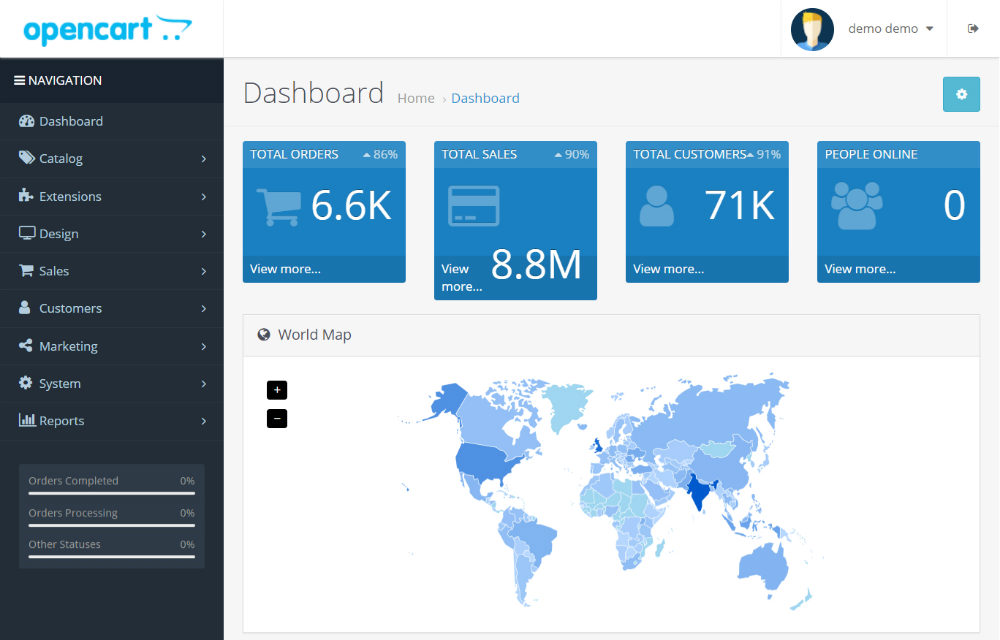
Task: Click the credit card icon in Total Sales
Action: pos(473,206)
